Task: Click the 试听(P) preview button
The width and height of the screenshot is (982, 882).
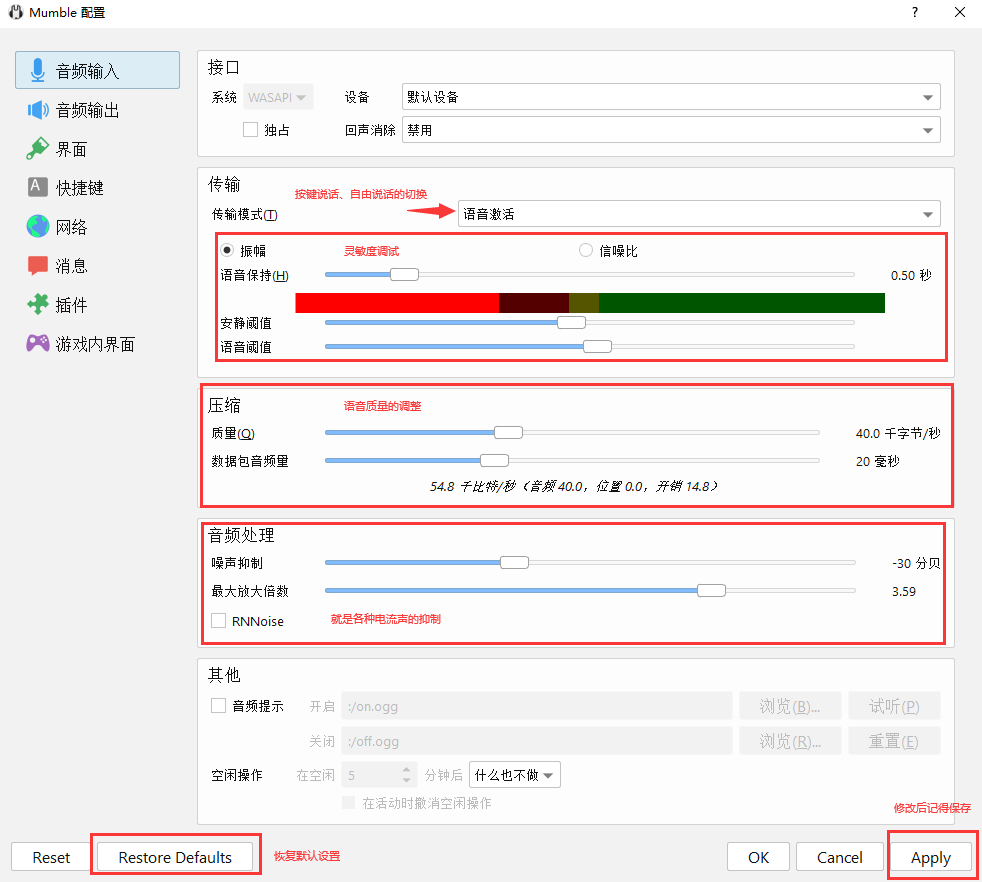Action: pos(894,706)
